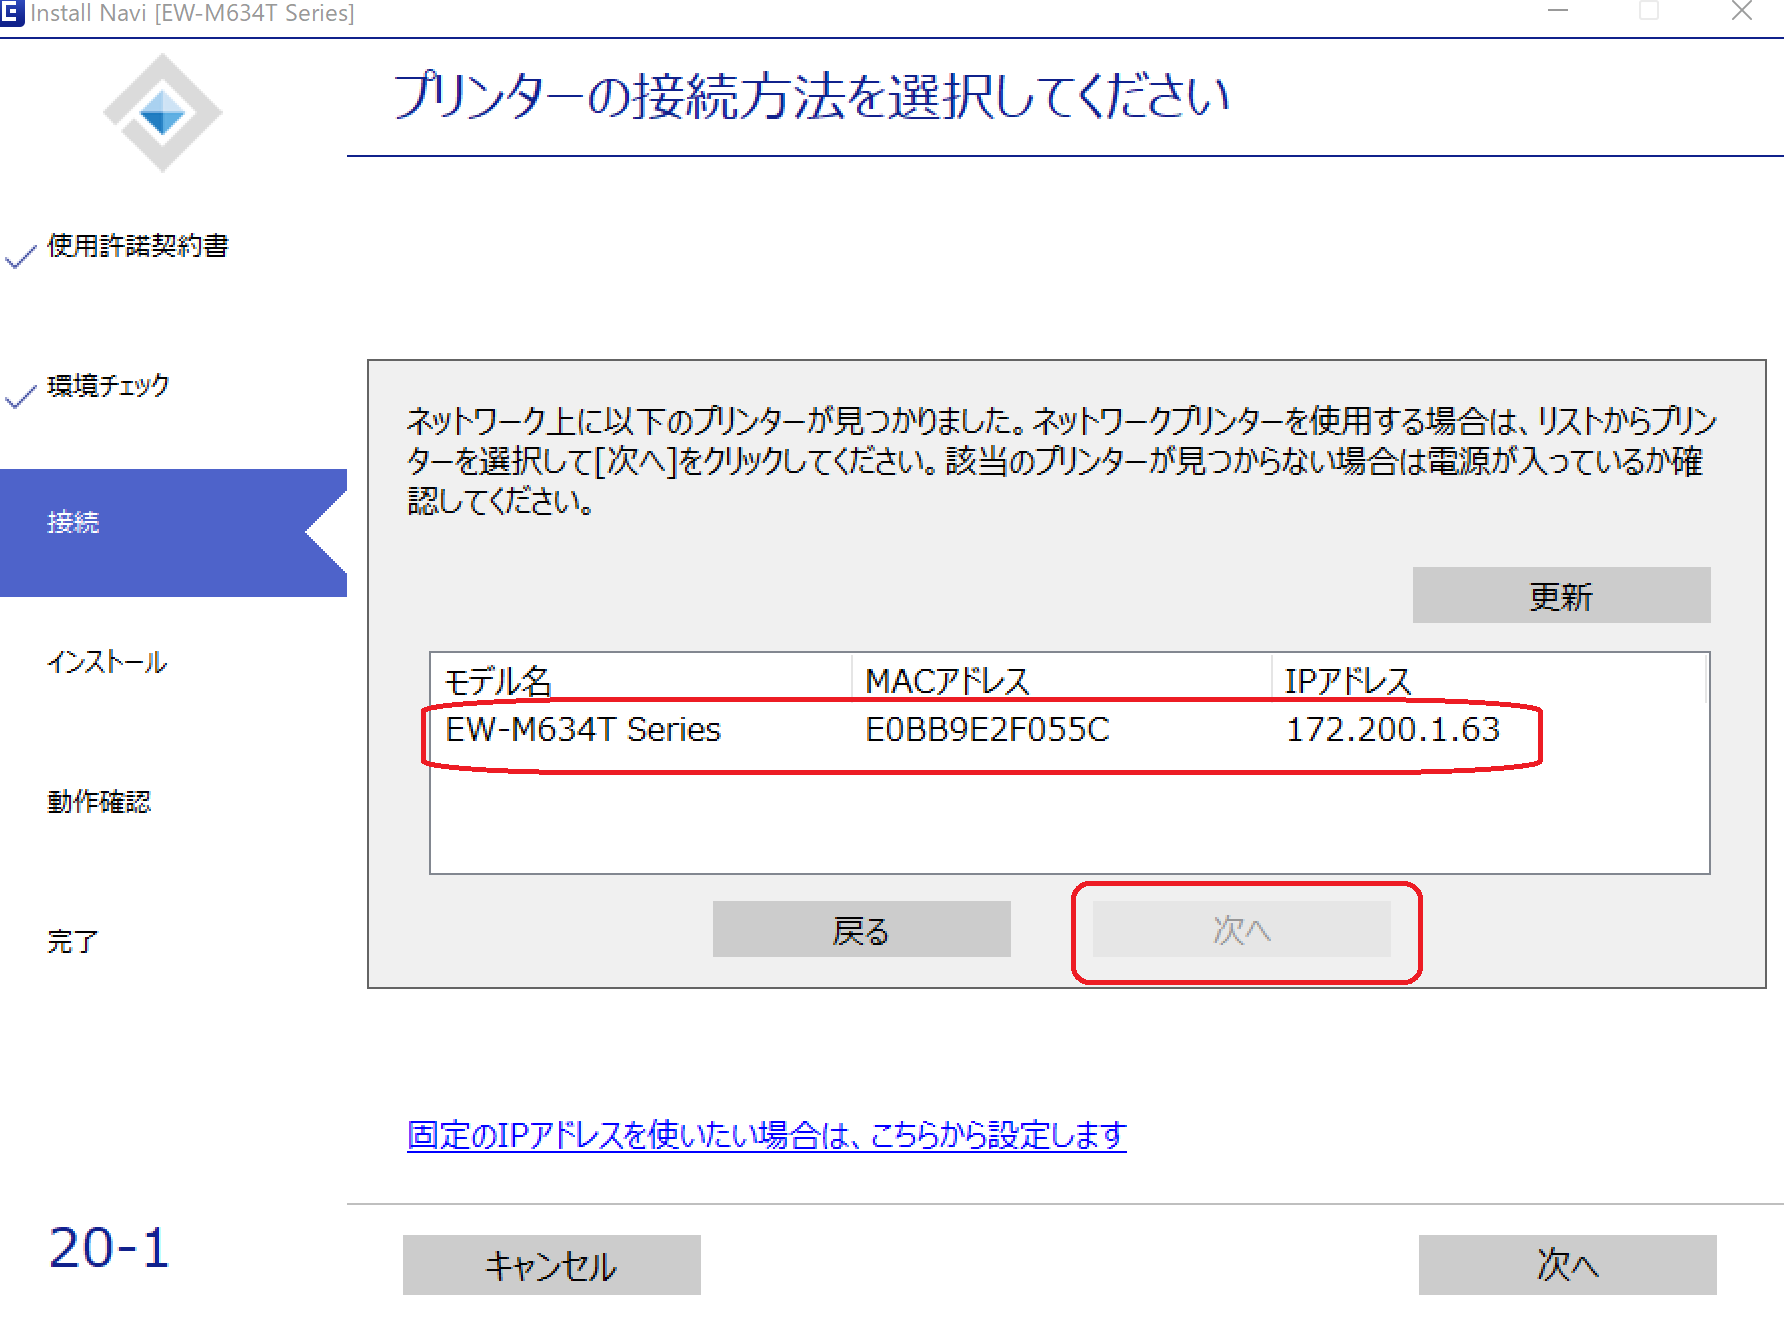Image resolution: width=1784 pixels, height=1328 pixels.
Task: Select the highlighted 接続 step
Action: click(x=74, y=523)
